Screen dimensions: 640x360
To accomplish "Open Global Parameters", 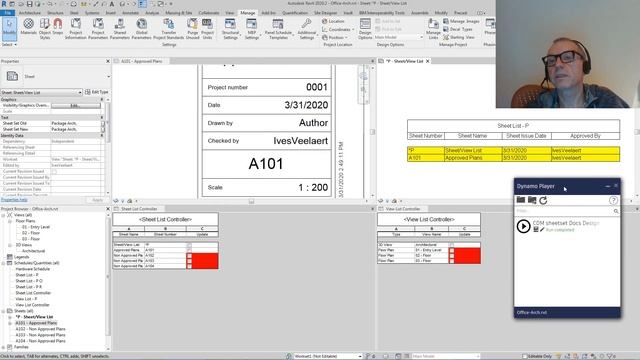I will click(x=141, y=28).
